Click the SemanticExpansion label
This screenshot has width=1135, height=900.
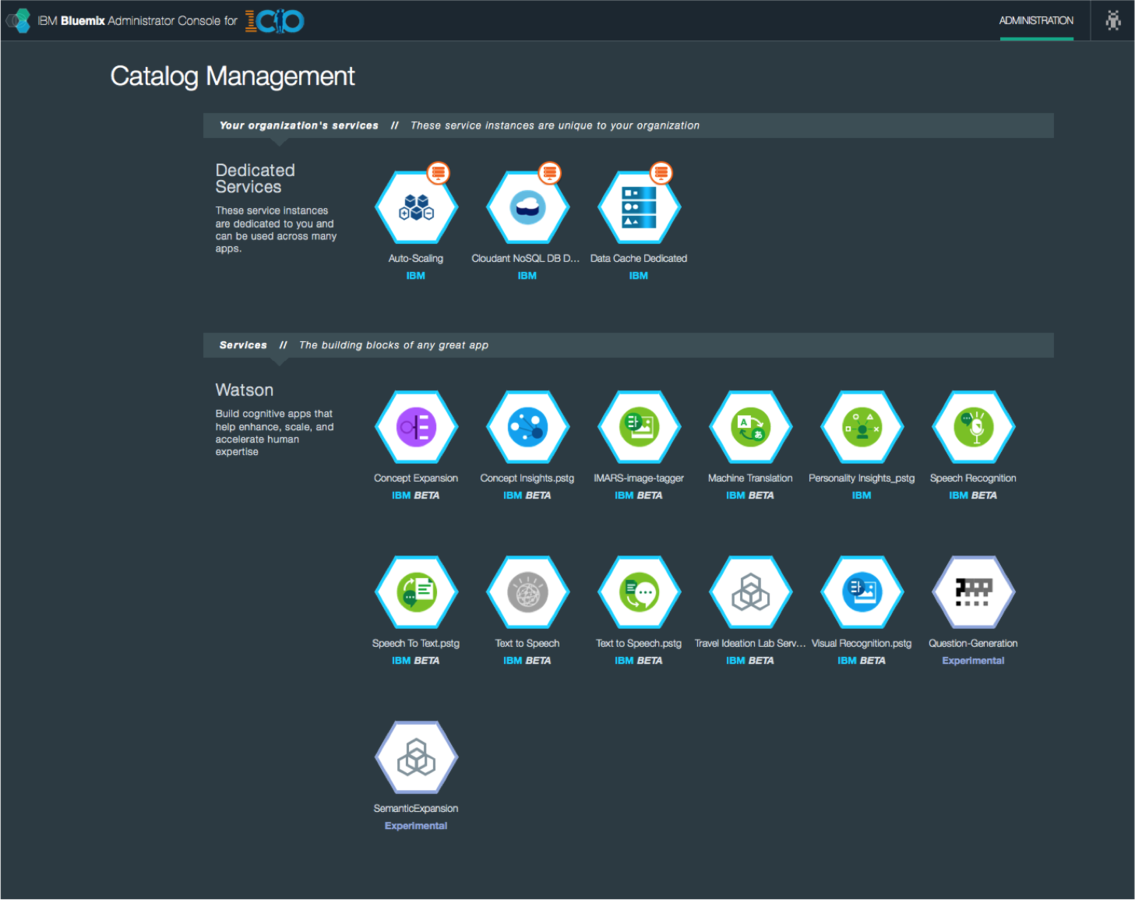(415, 808)
